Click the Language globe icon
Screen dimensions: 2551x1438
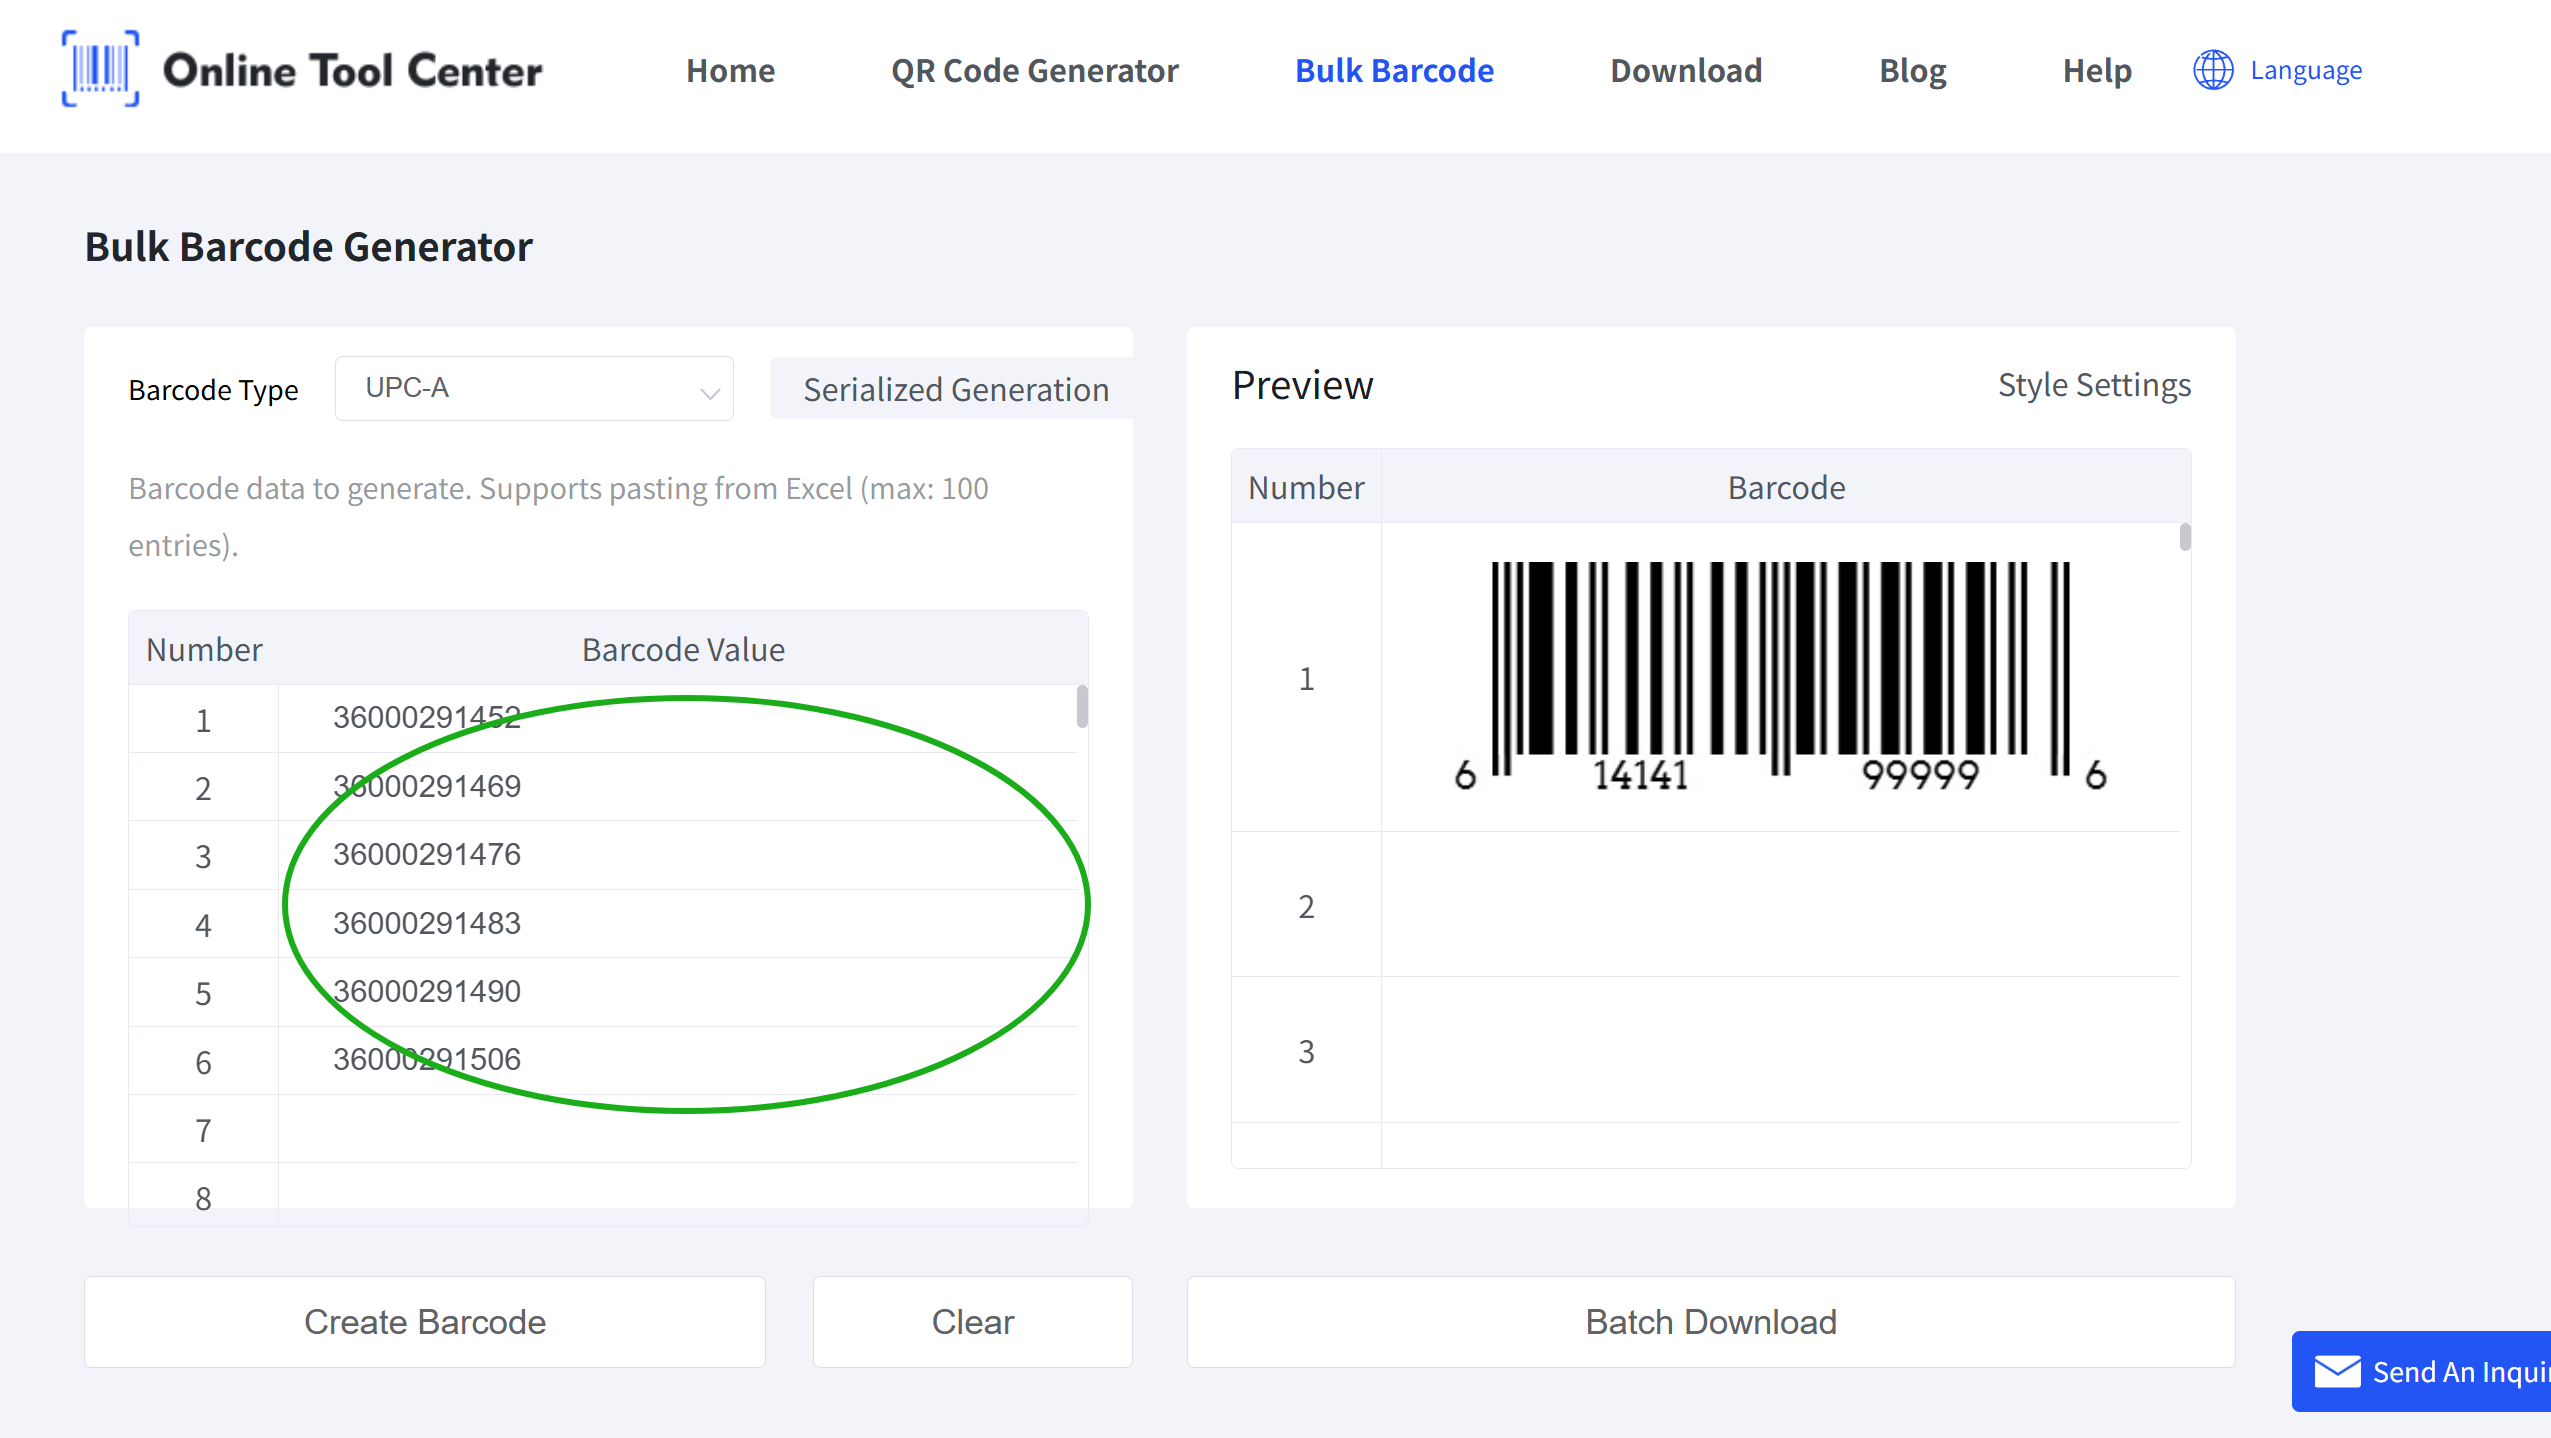(2211, 70)
